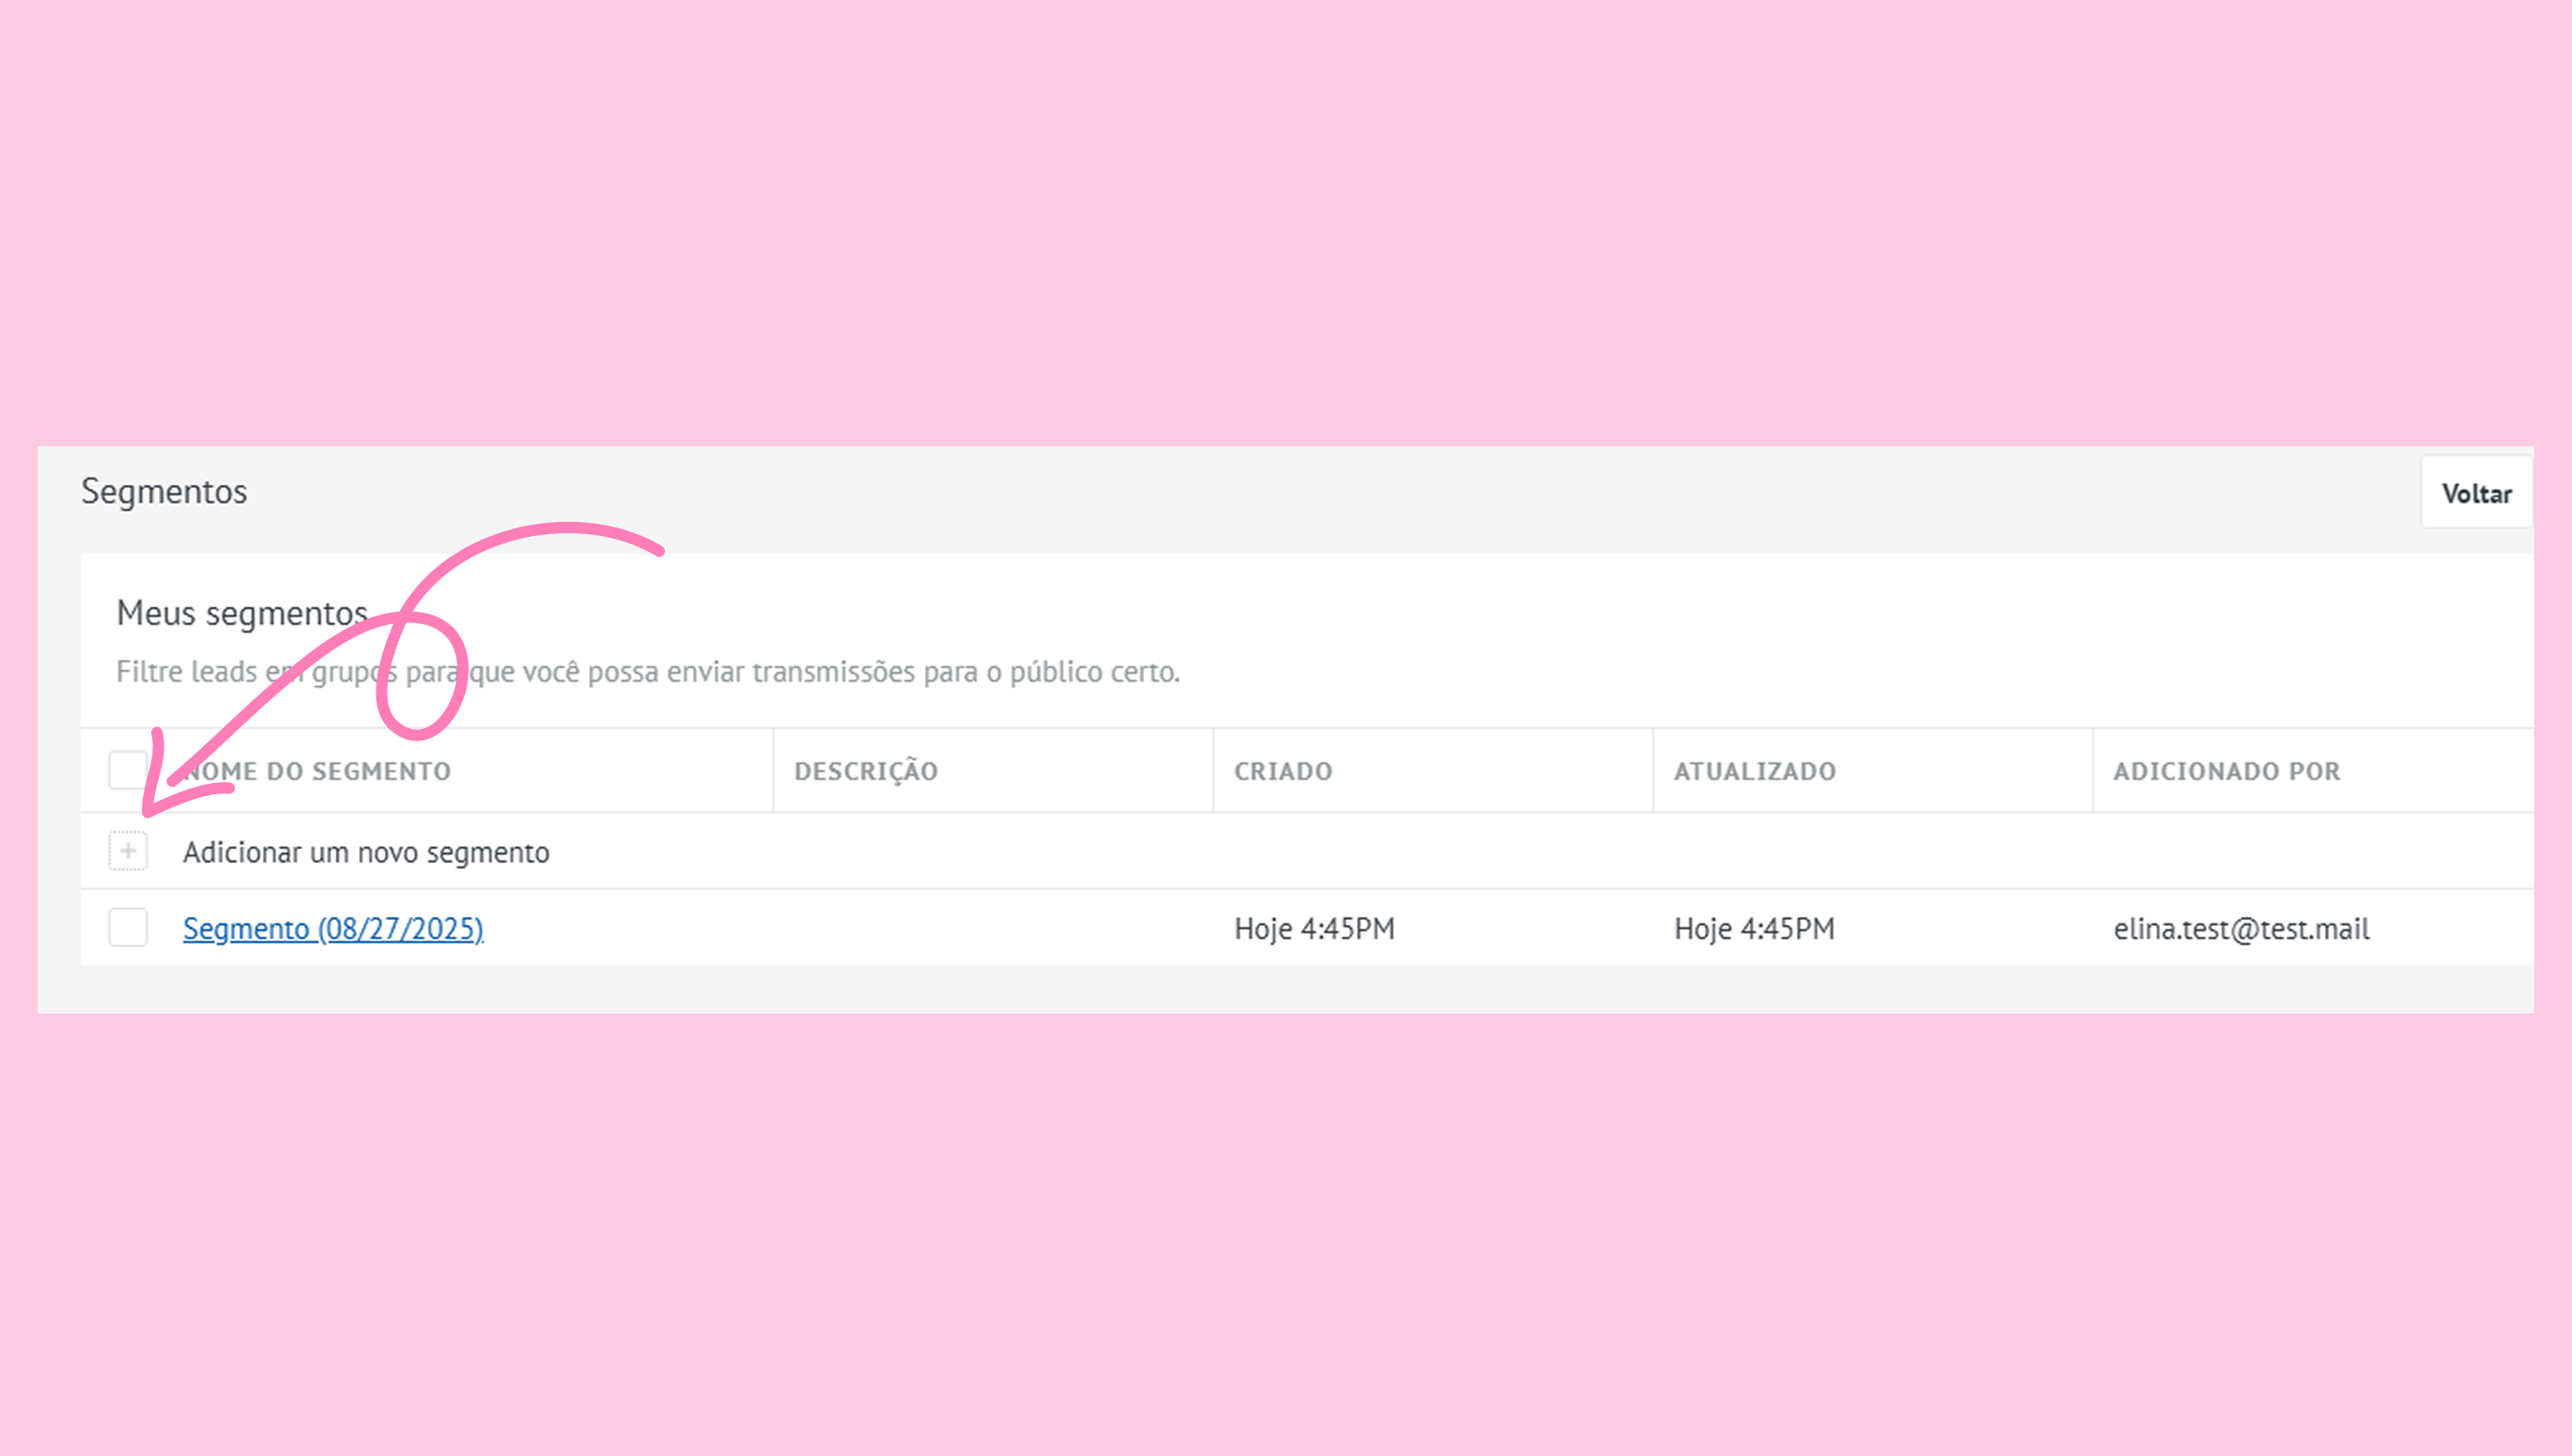Click the Atualizado column header
This screenshot has height=1456, width=2572.
(x=1755, y=771)
